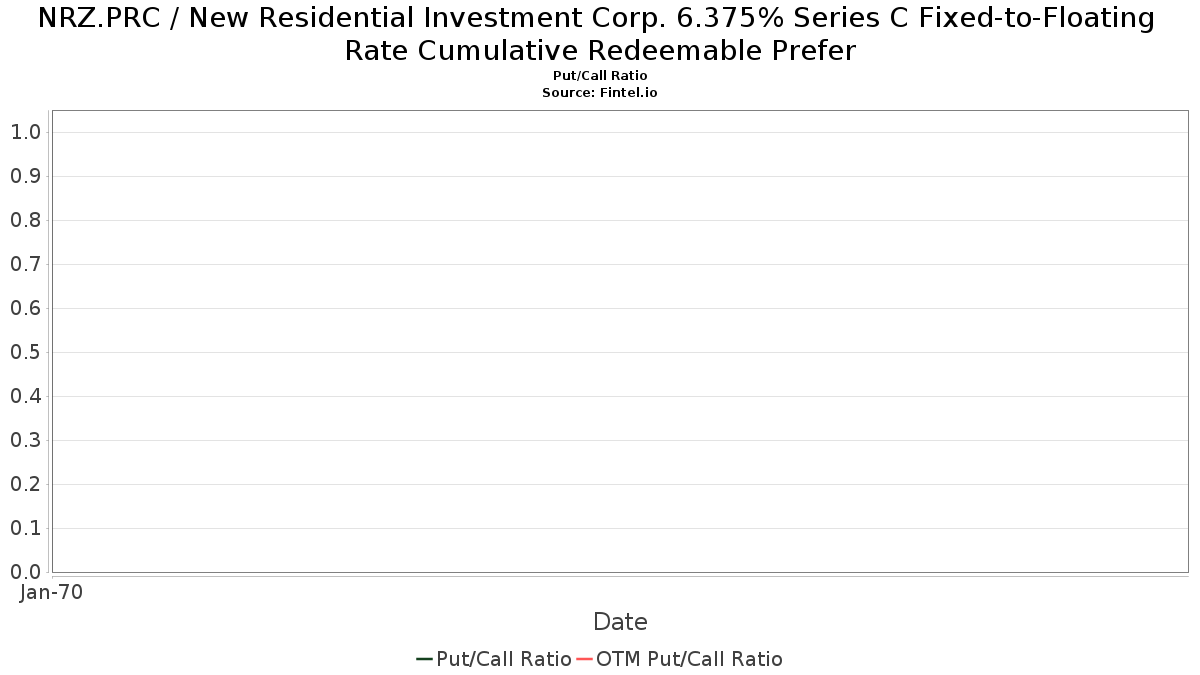The image size is (1200, 675).
Task: Toggle the Put/Call Ratio legend entry
Action: [x=494, y=659]
